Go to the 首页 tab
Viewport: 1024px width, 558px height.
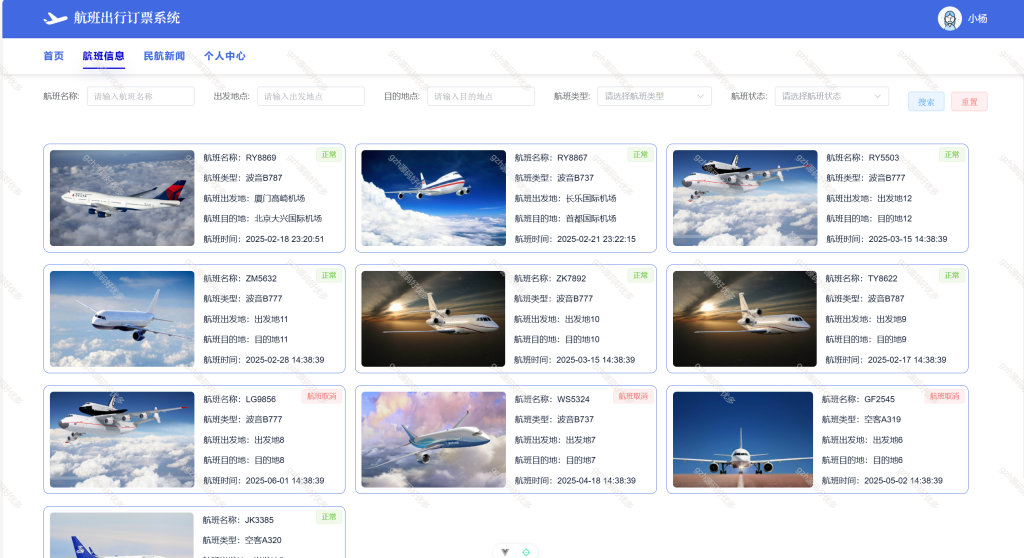54,56
